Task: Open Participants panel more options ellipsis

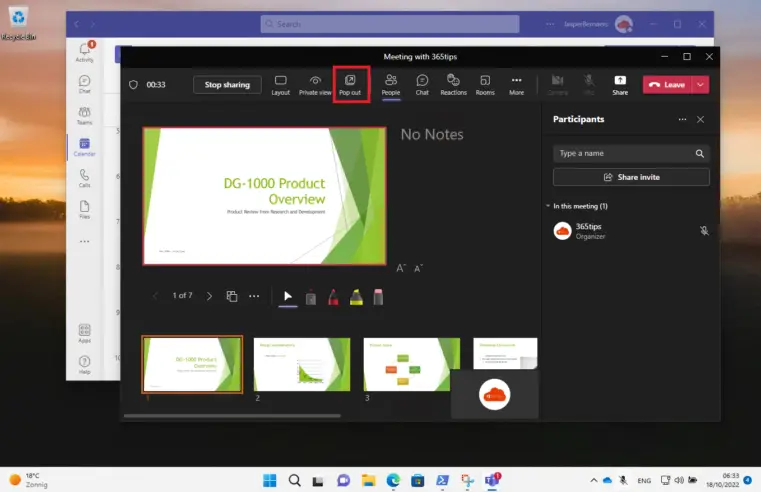Action: [x=682, y=119]
